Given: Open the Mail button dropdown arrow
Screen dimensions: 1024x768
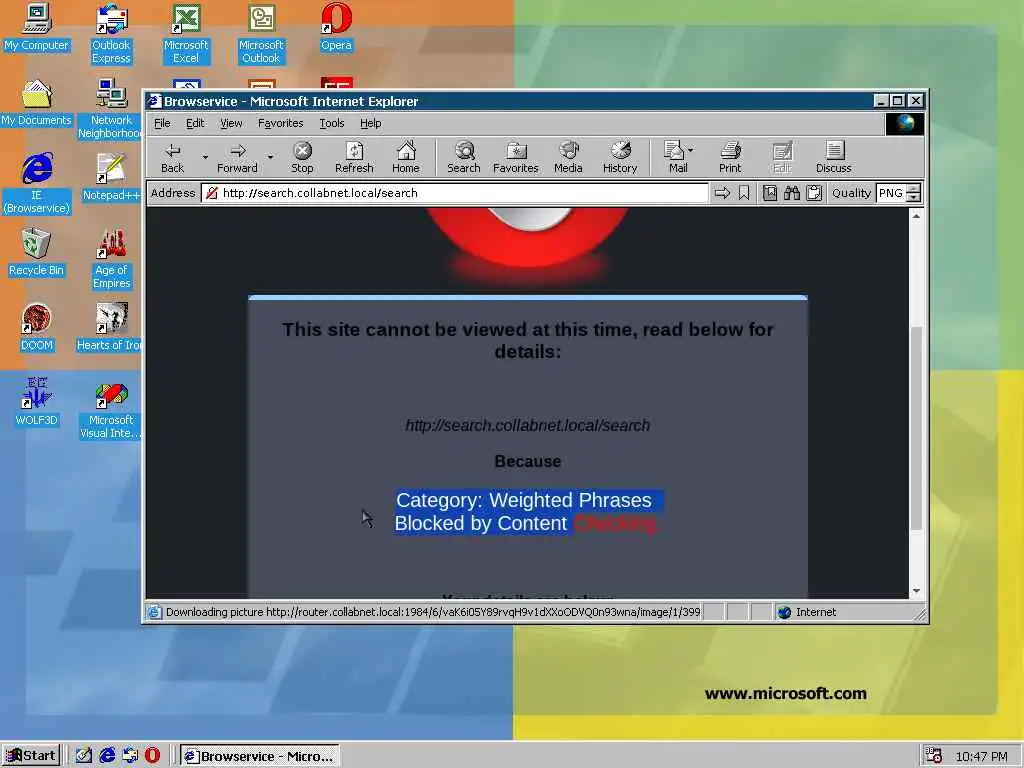Looking at the screenshot, I should [691, 150].
